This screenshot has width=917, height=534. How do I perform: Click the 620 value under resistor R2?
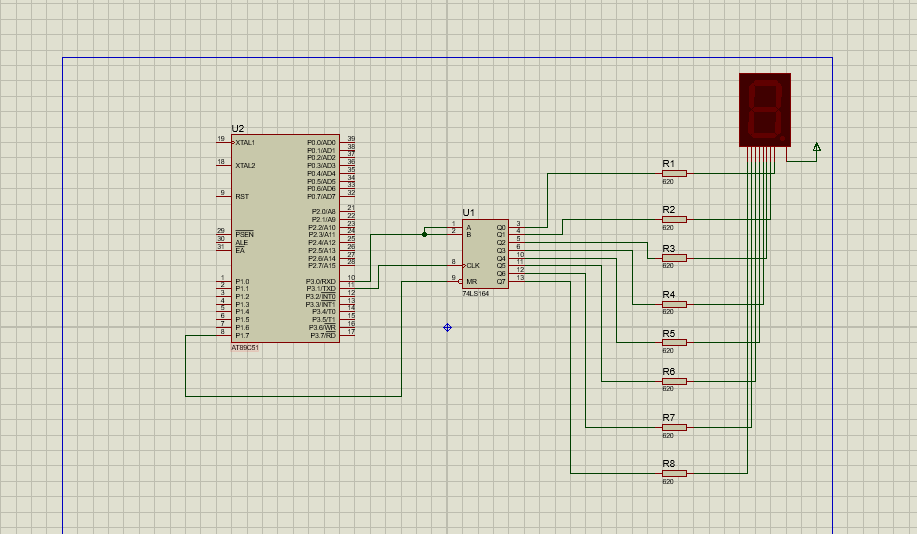(x=668, y=228)
